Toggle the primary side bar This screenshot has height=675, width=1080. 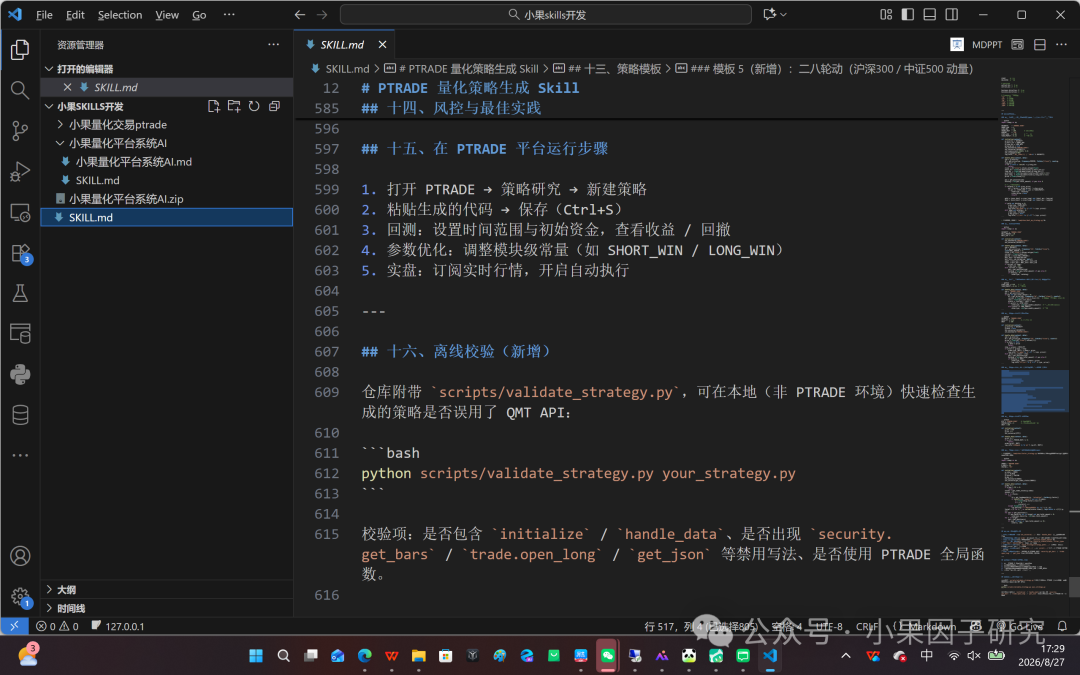pyautogui.click(x=908, y=14)
